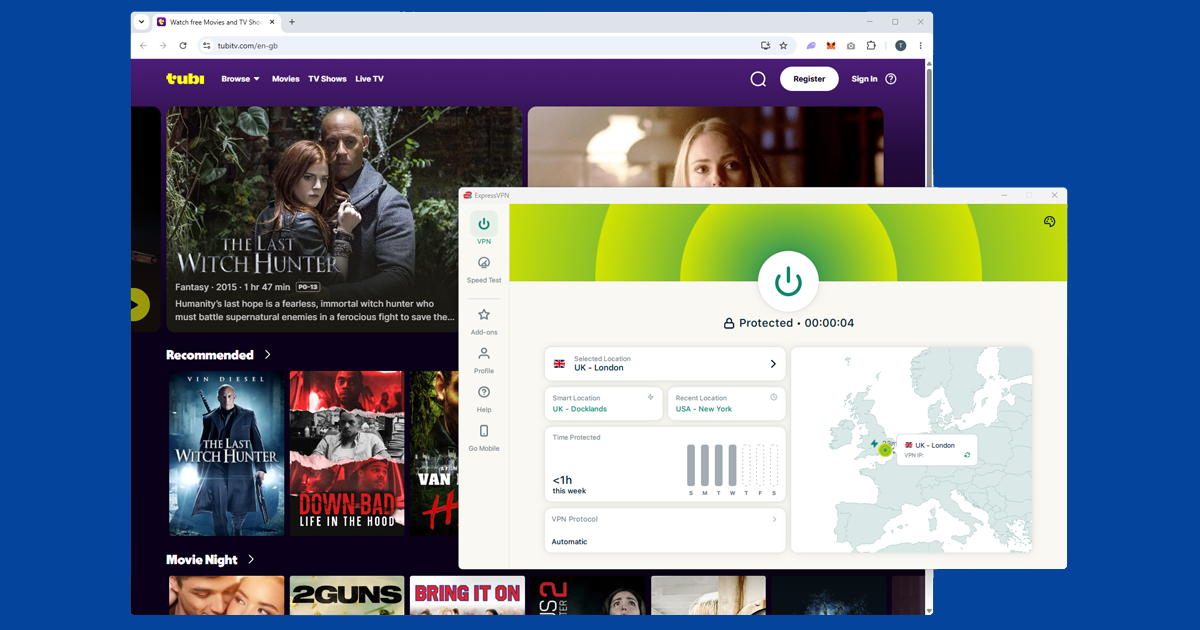This screenshot has height=630, width=1200.
Task: Expand Selected Location UK - London chevron
Action: (773, 364)
